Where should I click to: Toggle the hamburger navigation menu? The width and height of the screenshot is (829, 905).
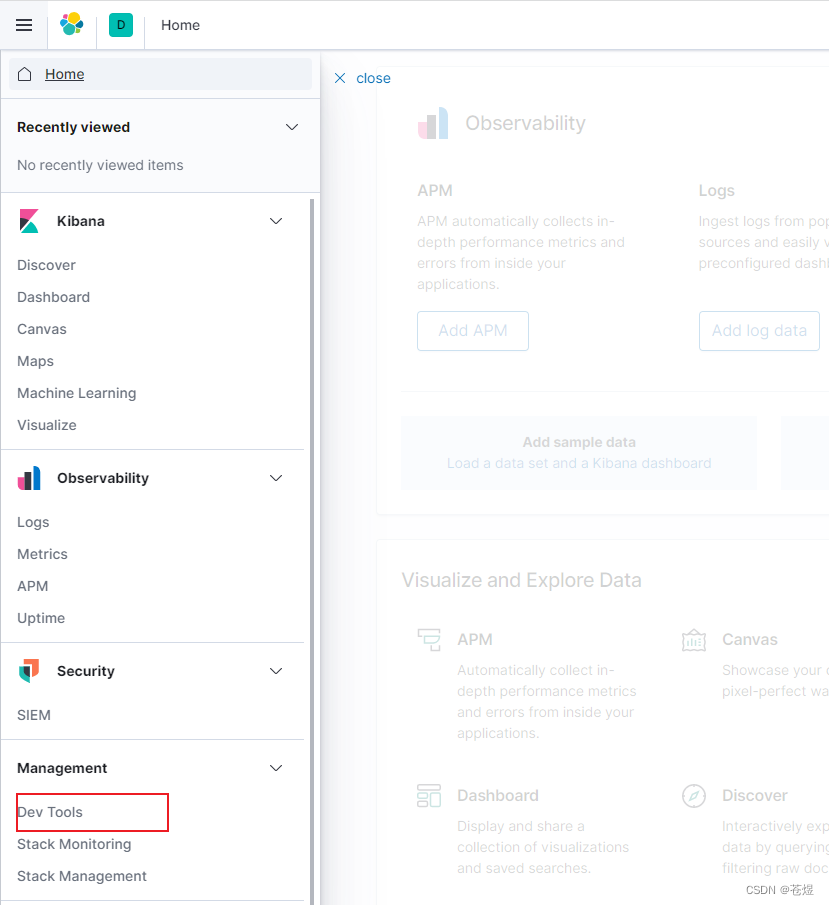pyautogui.click(x=24, y=25)
